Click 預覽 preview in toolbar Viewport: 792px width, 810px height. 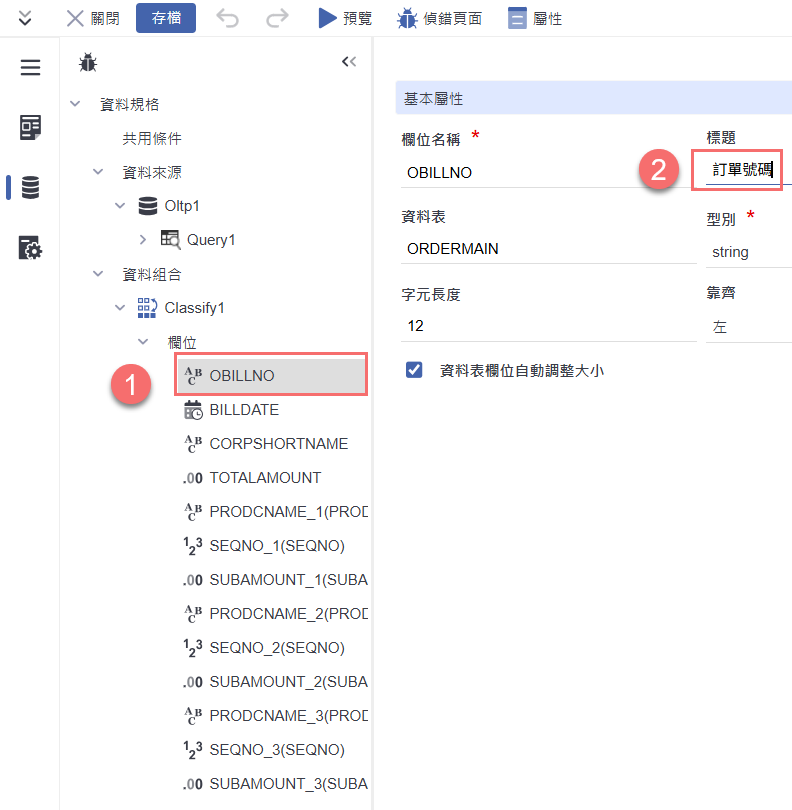coord(345,18)
